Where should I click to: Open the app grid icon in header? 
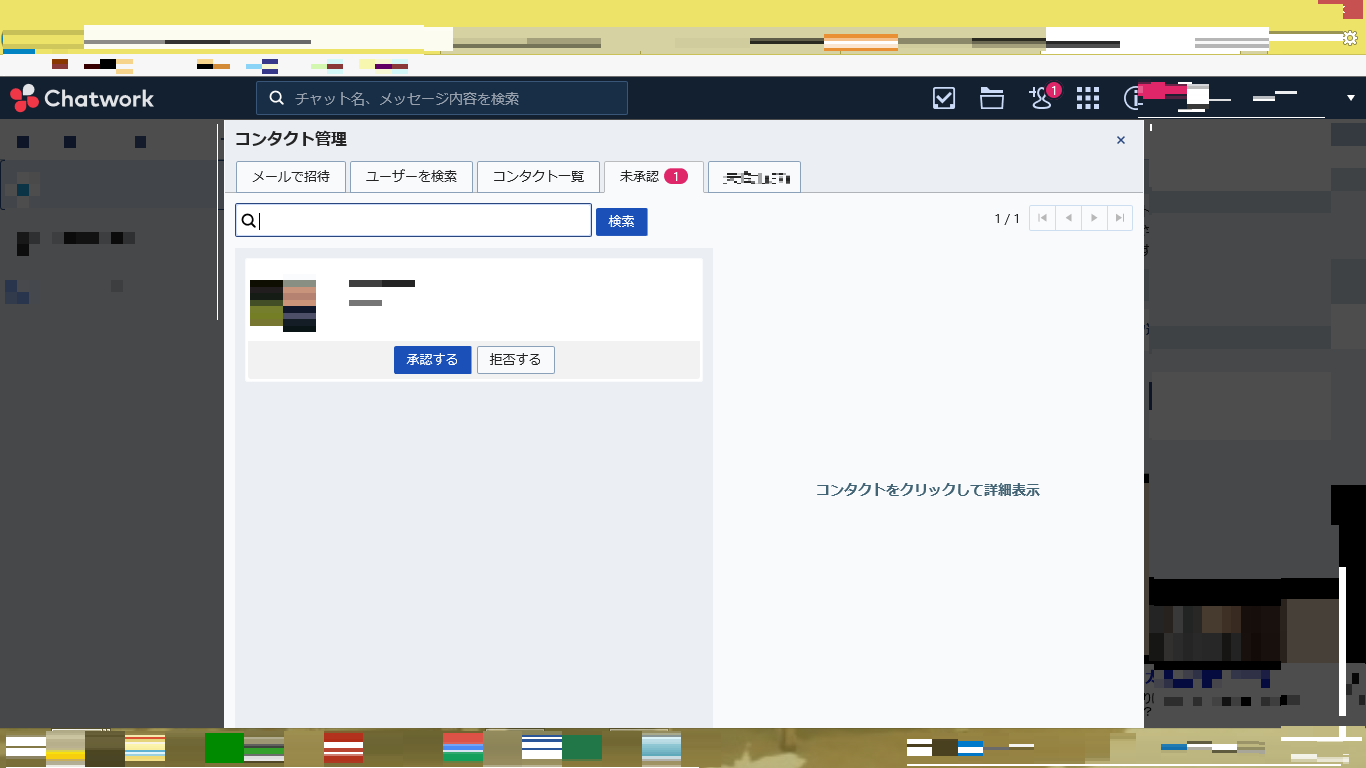(1088, 98)
